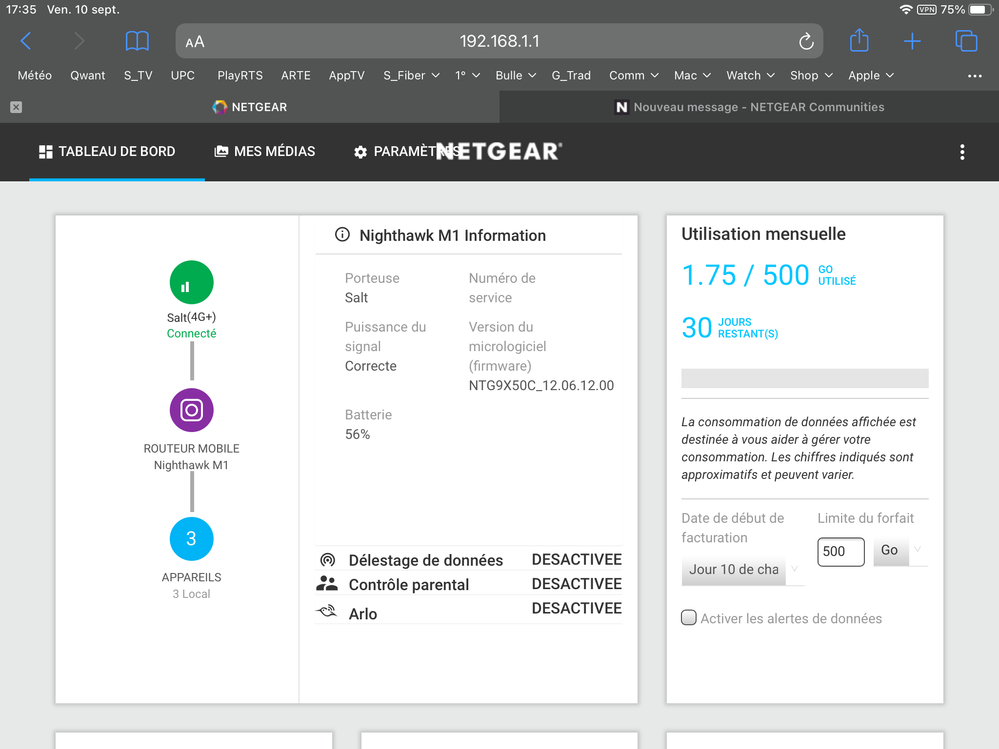The image size is (999, 749).
Task: Open the Safari share sheet icon
Action: [859, 40]
